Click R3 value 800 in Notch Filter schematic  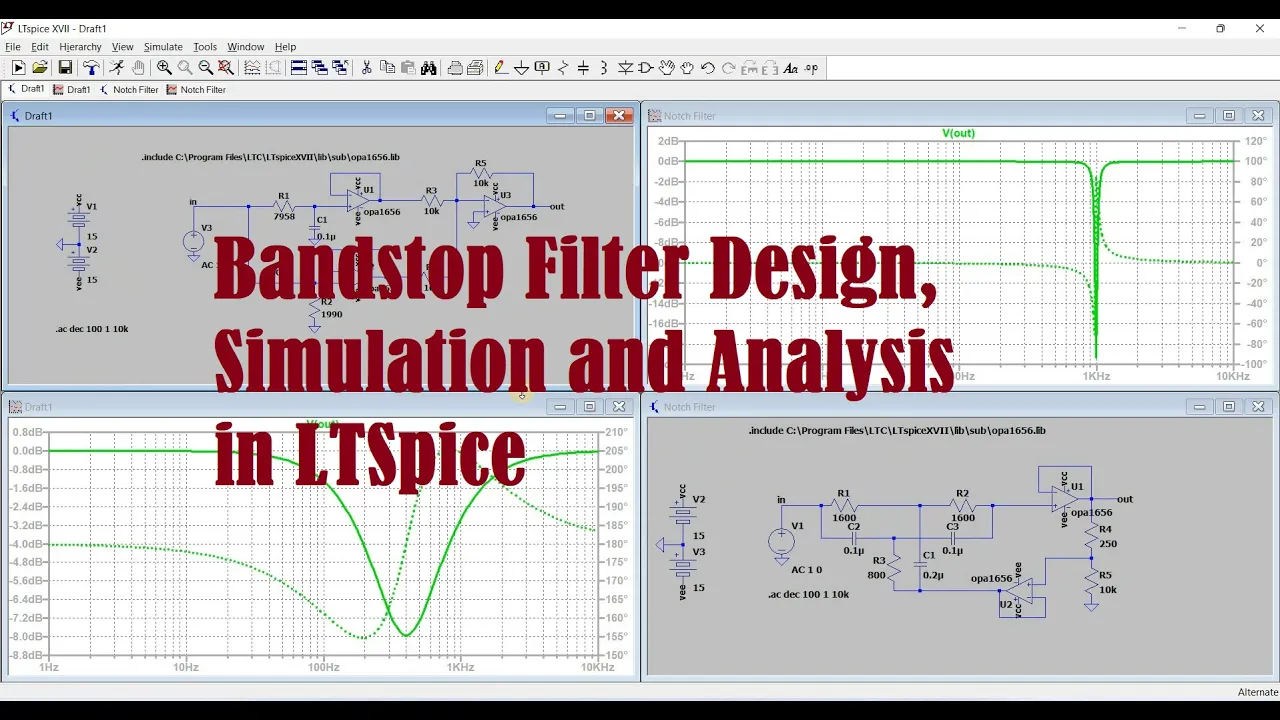pyautogui.click(x=877, y=575)
